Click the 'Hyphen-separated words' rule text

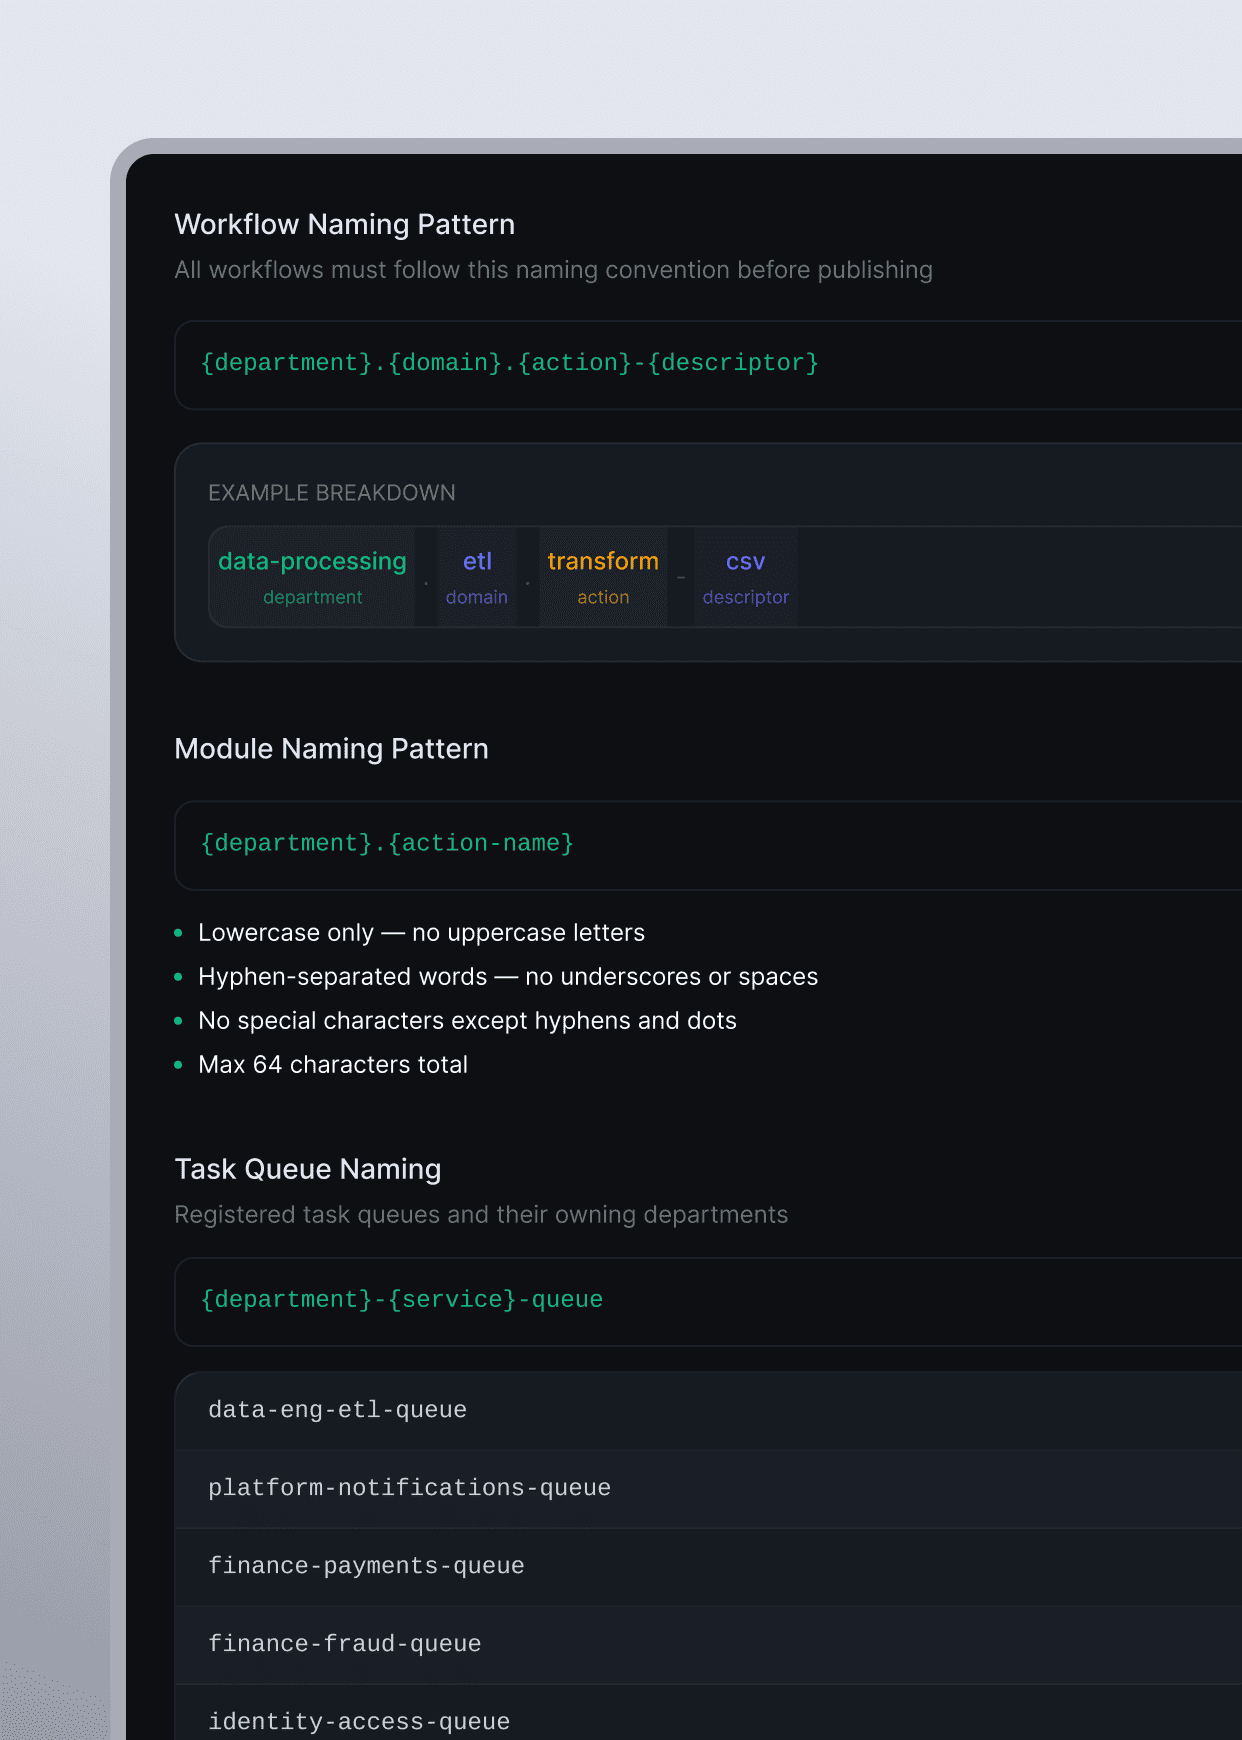tap(508, 977)
